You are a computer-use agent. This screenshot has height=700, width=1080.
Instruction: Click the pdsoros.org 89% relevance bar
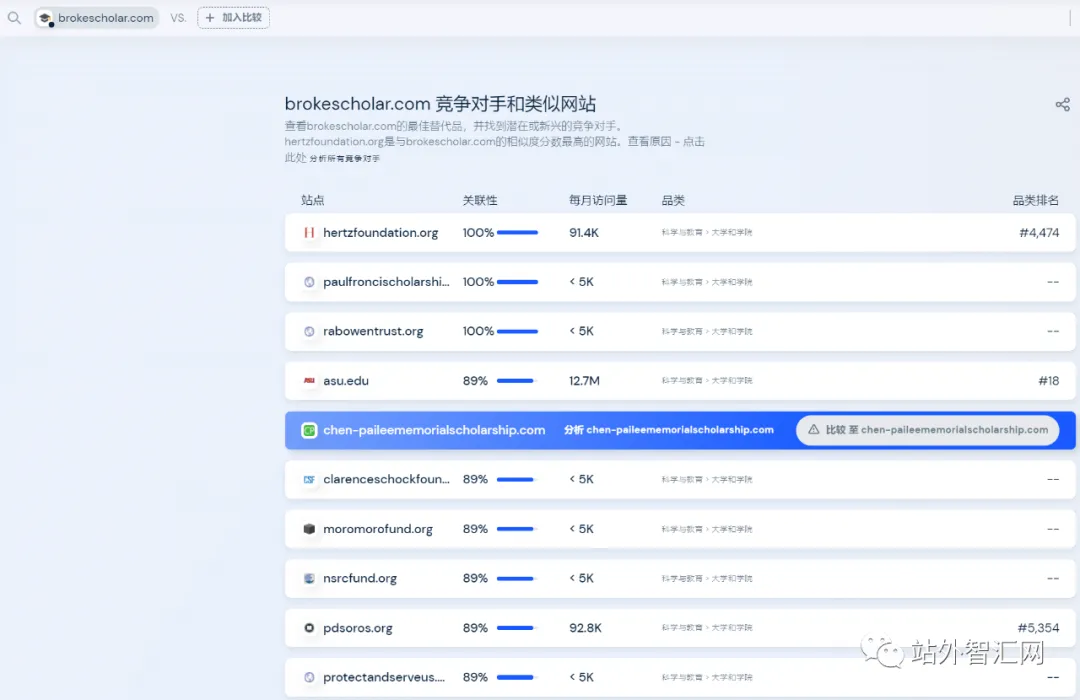point(515,628)
